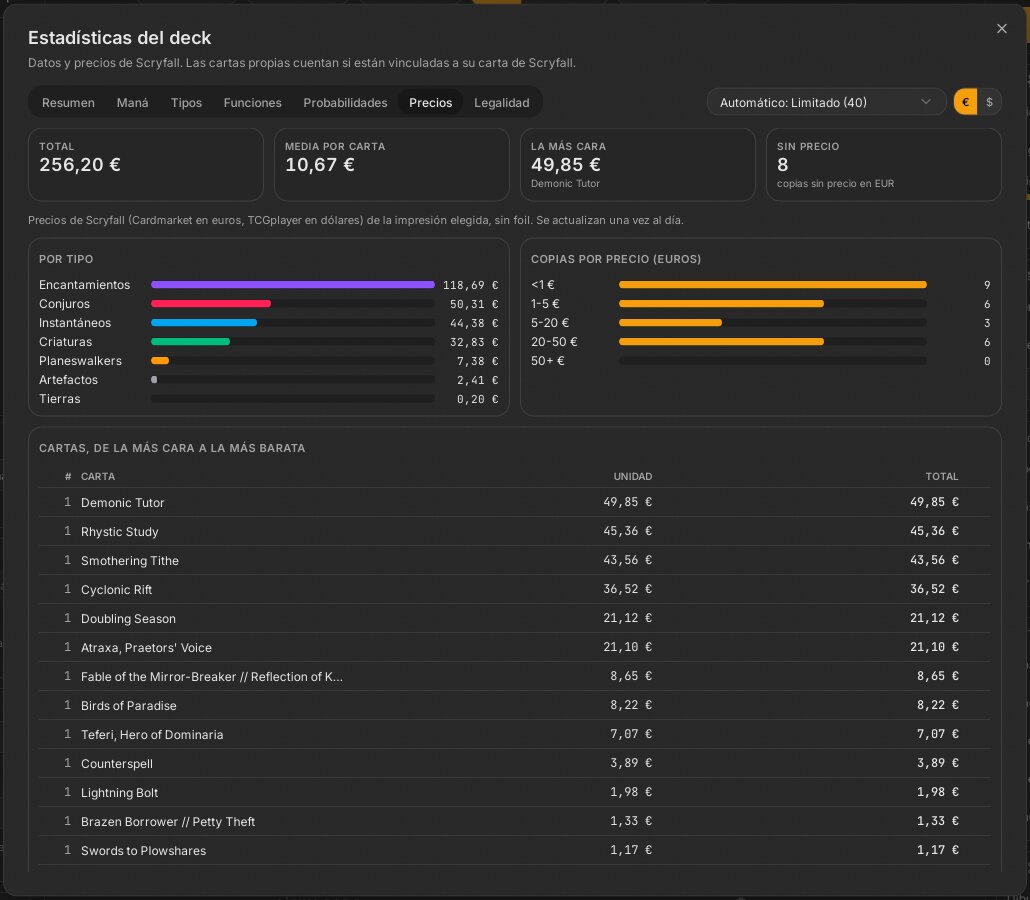Open the Probabilidades tab

pyautogui.click(x=345, y=102)
